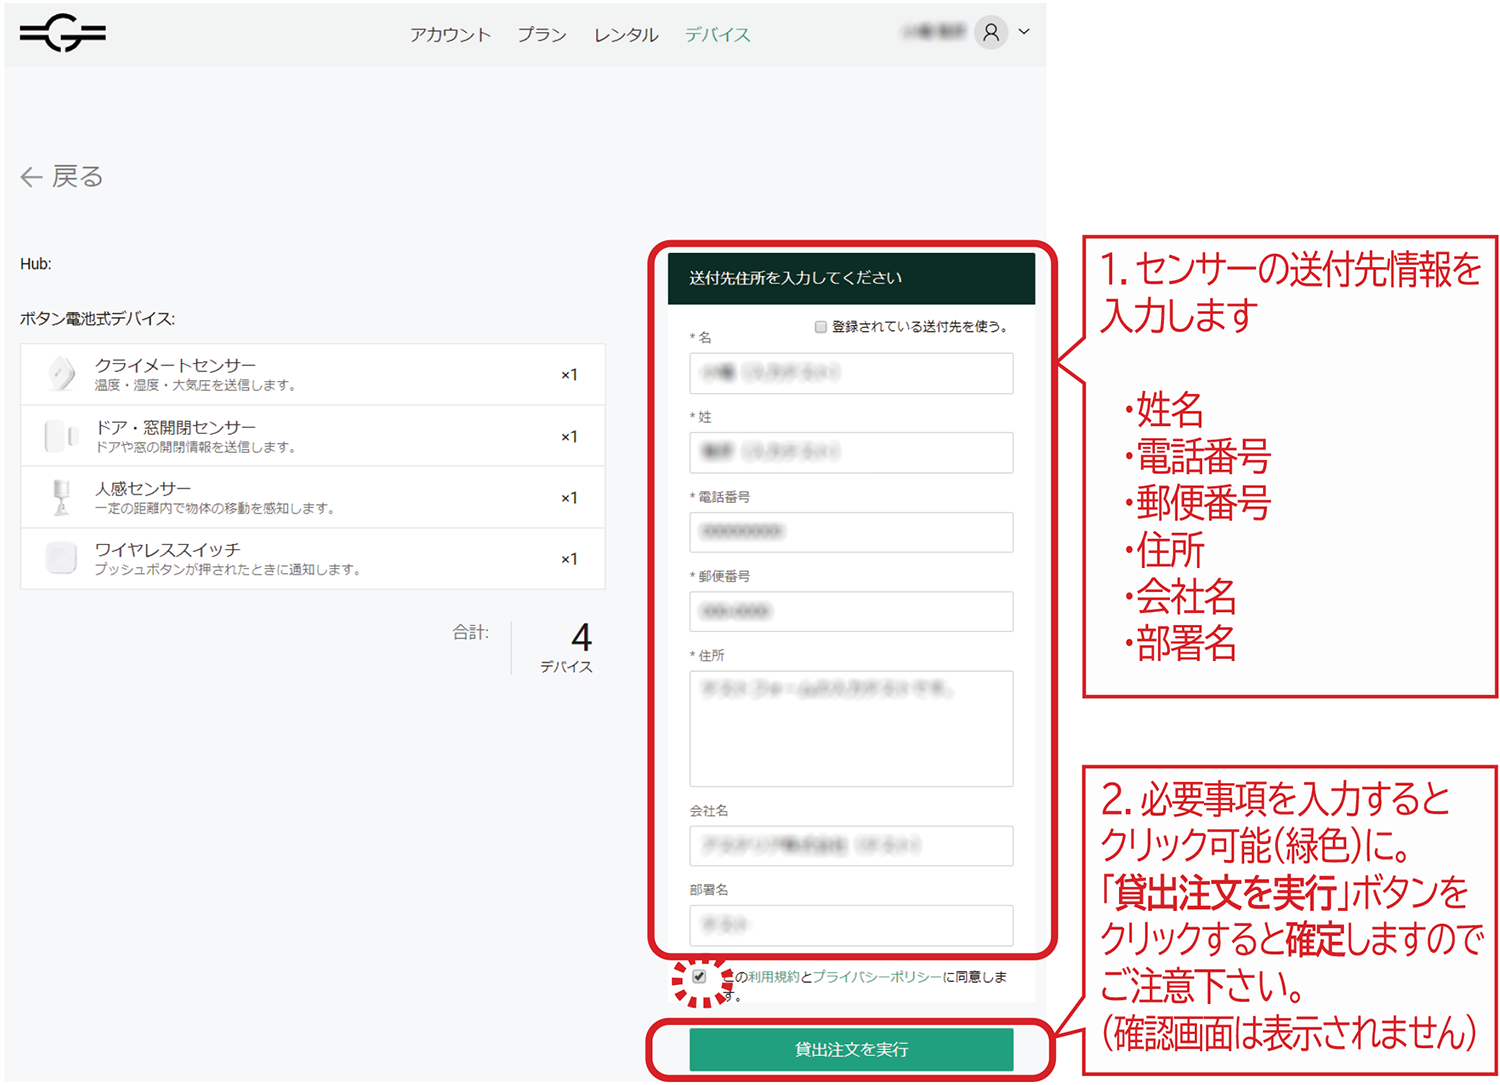The image size is (1500, 1085).
Task: Focus the 会社名 input field
Action: tap(851, 846)
